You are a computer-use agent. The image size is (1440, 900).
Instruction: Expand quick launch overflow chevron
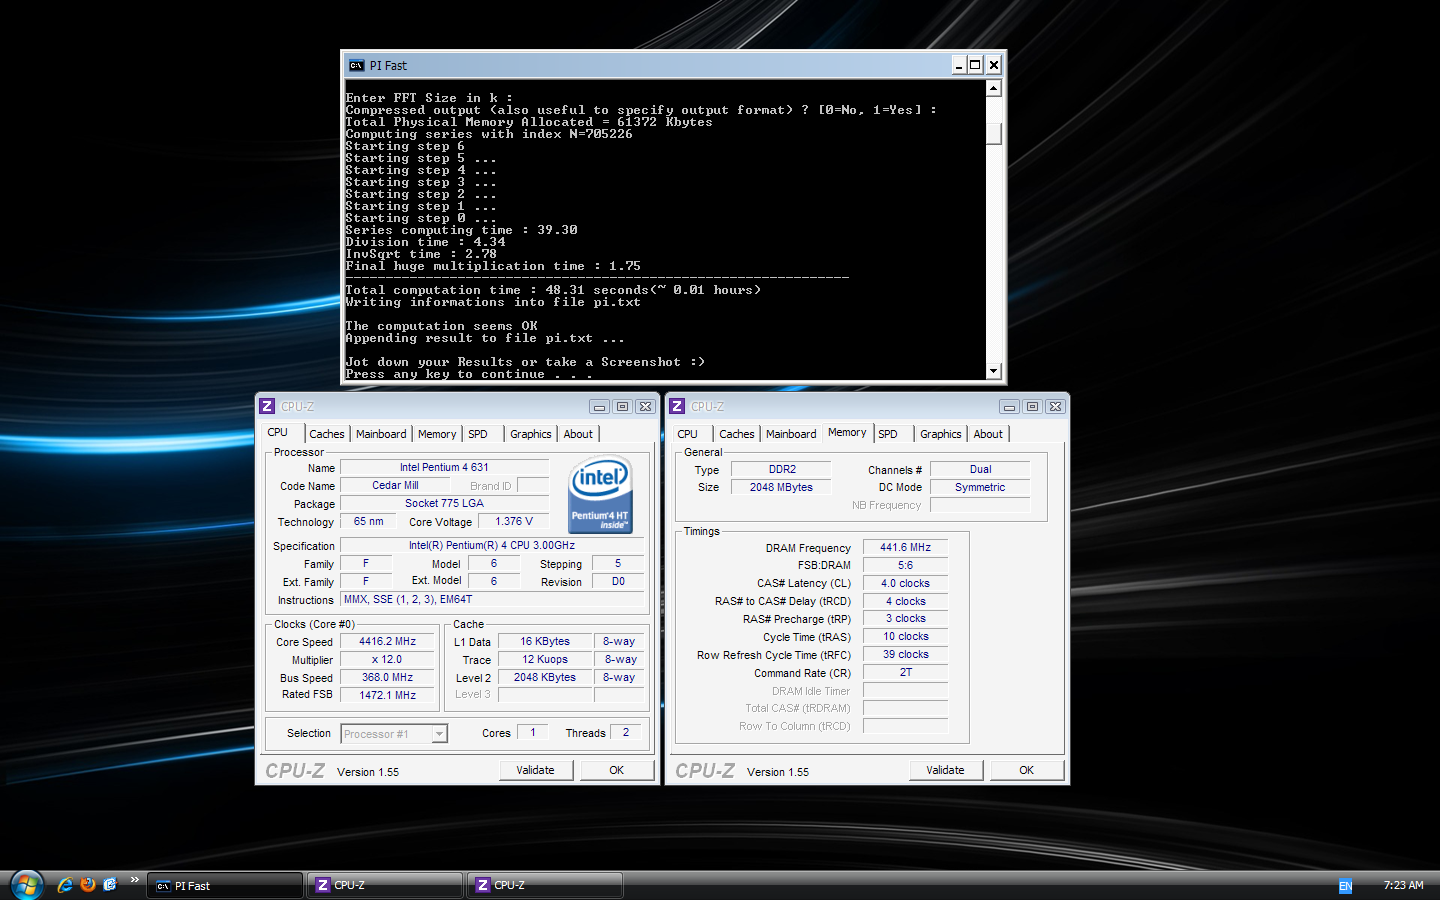pyautogui.click(x=134, y=880)
